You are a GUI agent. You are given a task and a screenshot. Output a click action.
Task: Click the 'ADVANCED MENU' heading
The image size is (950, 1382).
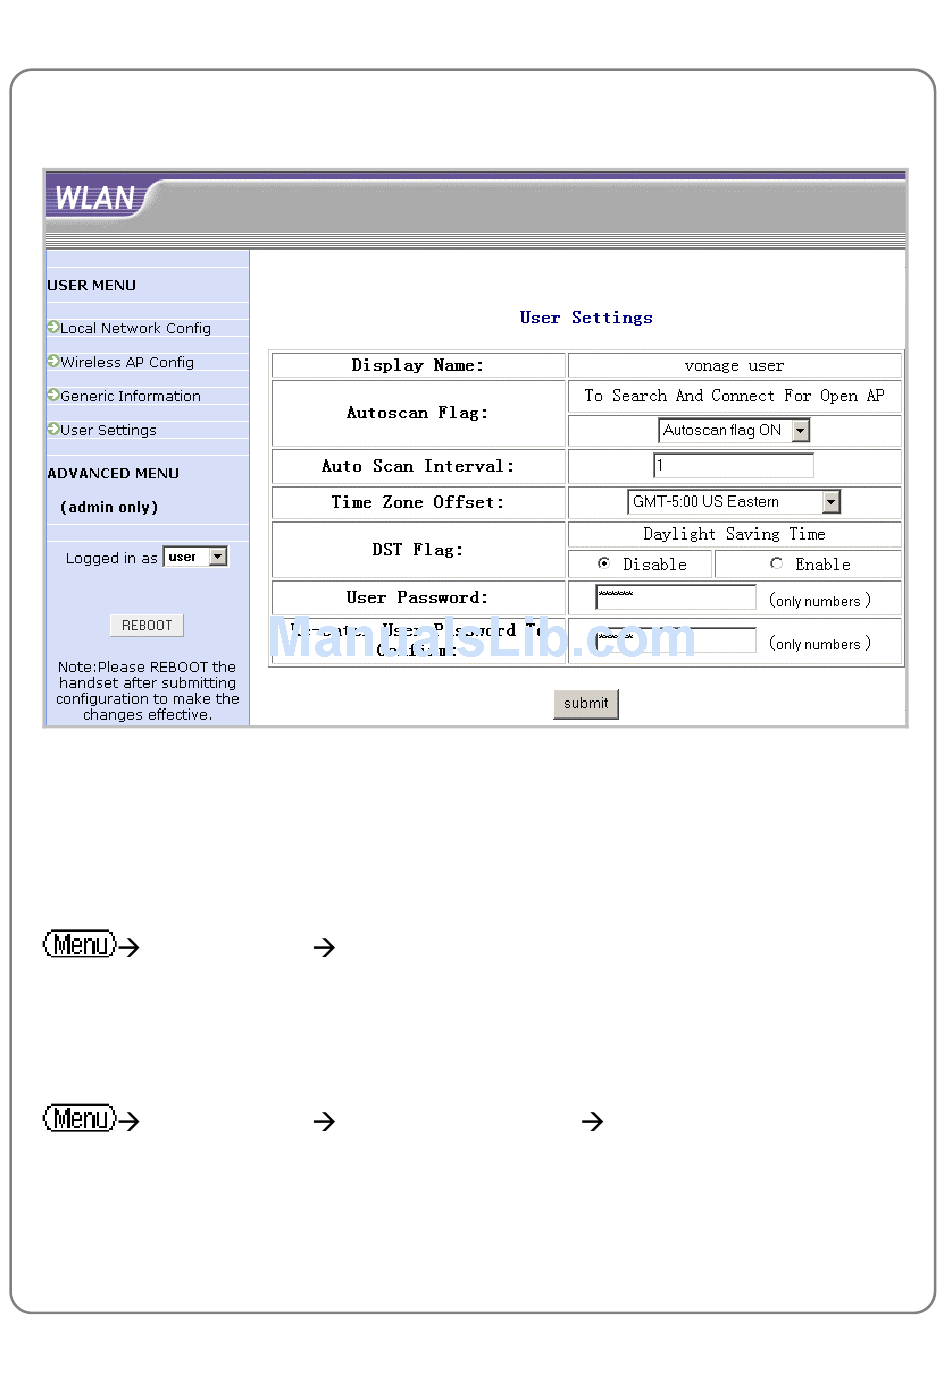113,473
